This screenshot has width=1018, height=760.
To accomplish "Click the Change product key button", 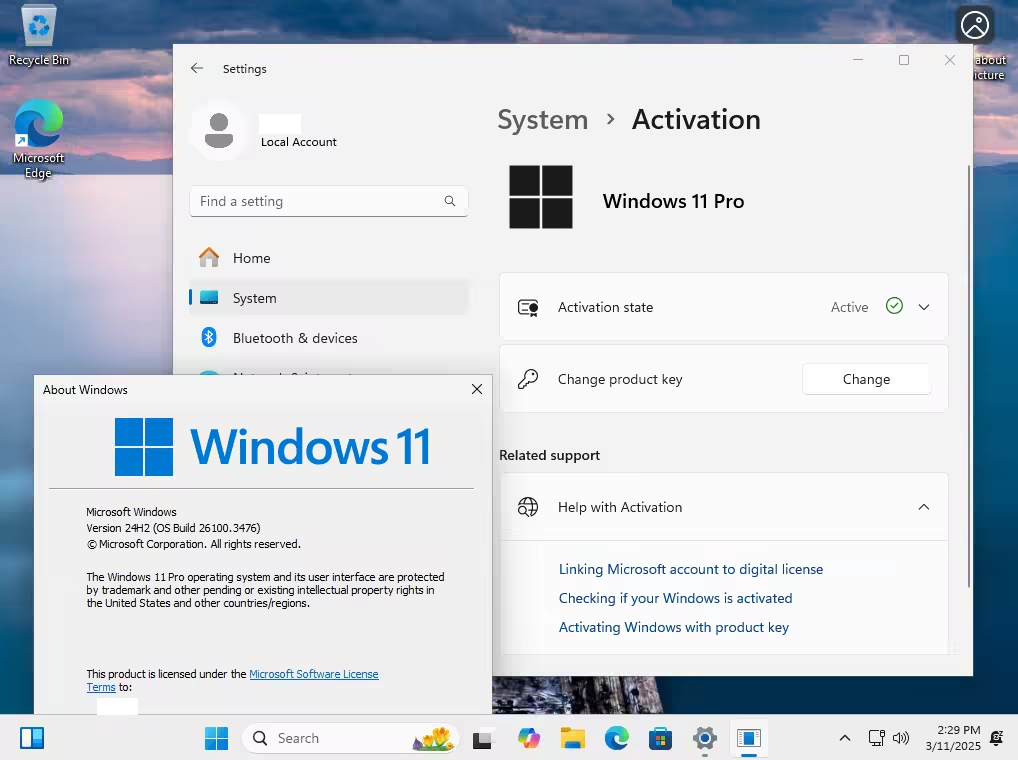I will click(866, 379).
